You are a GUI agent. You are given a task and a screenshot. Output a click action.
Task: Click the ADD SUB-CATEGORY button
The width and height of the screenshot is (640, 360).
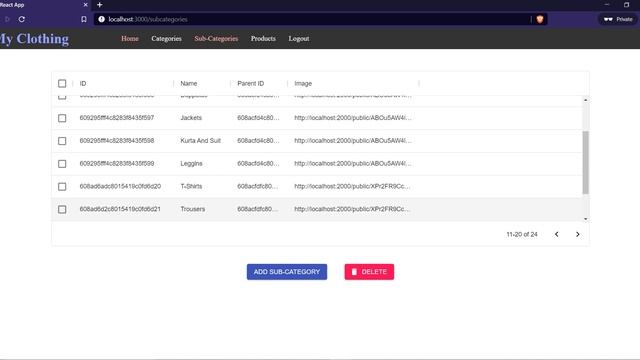coord(287,272)
